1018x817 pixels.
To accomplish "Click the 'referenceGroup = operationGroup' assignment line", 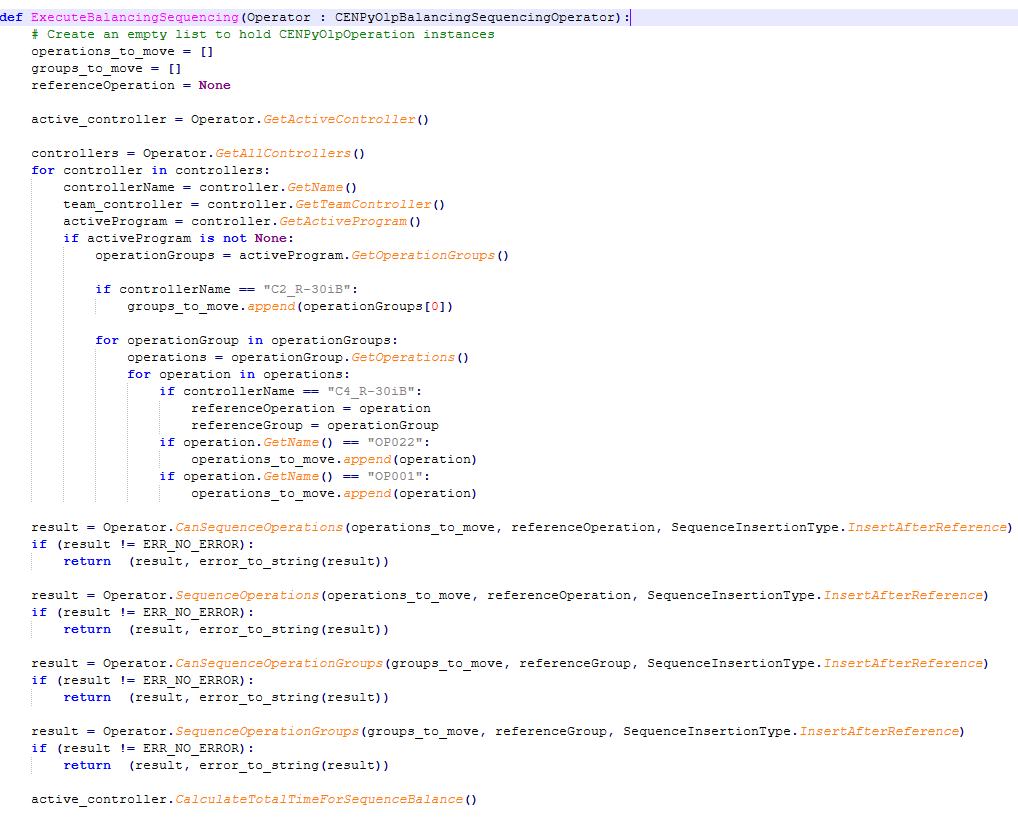I will [314, 425].
